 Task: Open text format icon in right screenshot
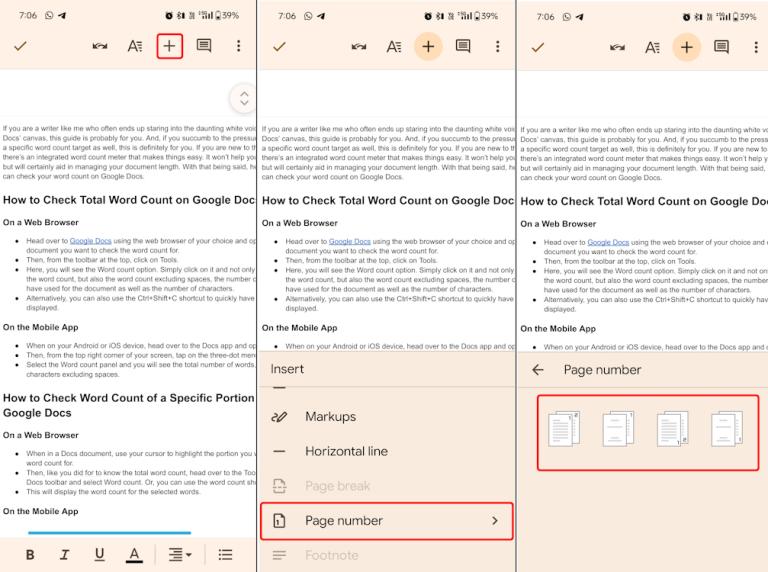tap(652, 47)
